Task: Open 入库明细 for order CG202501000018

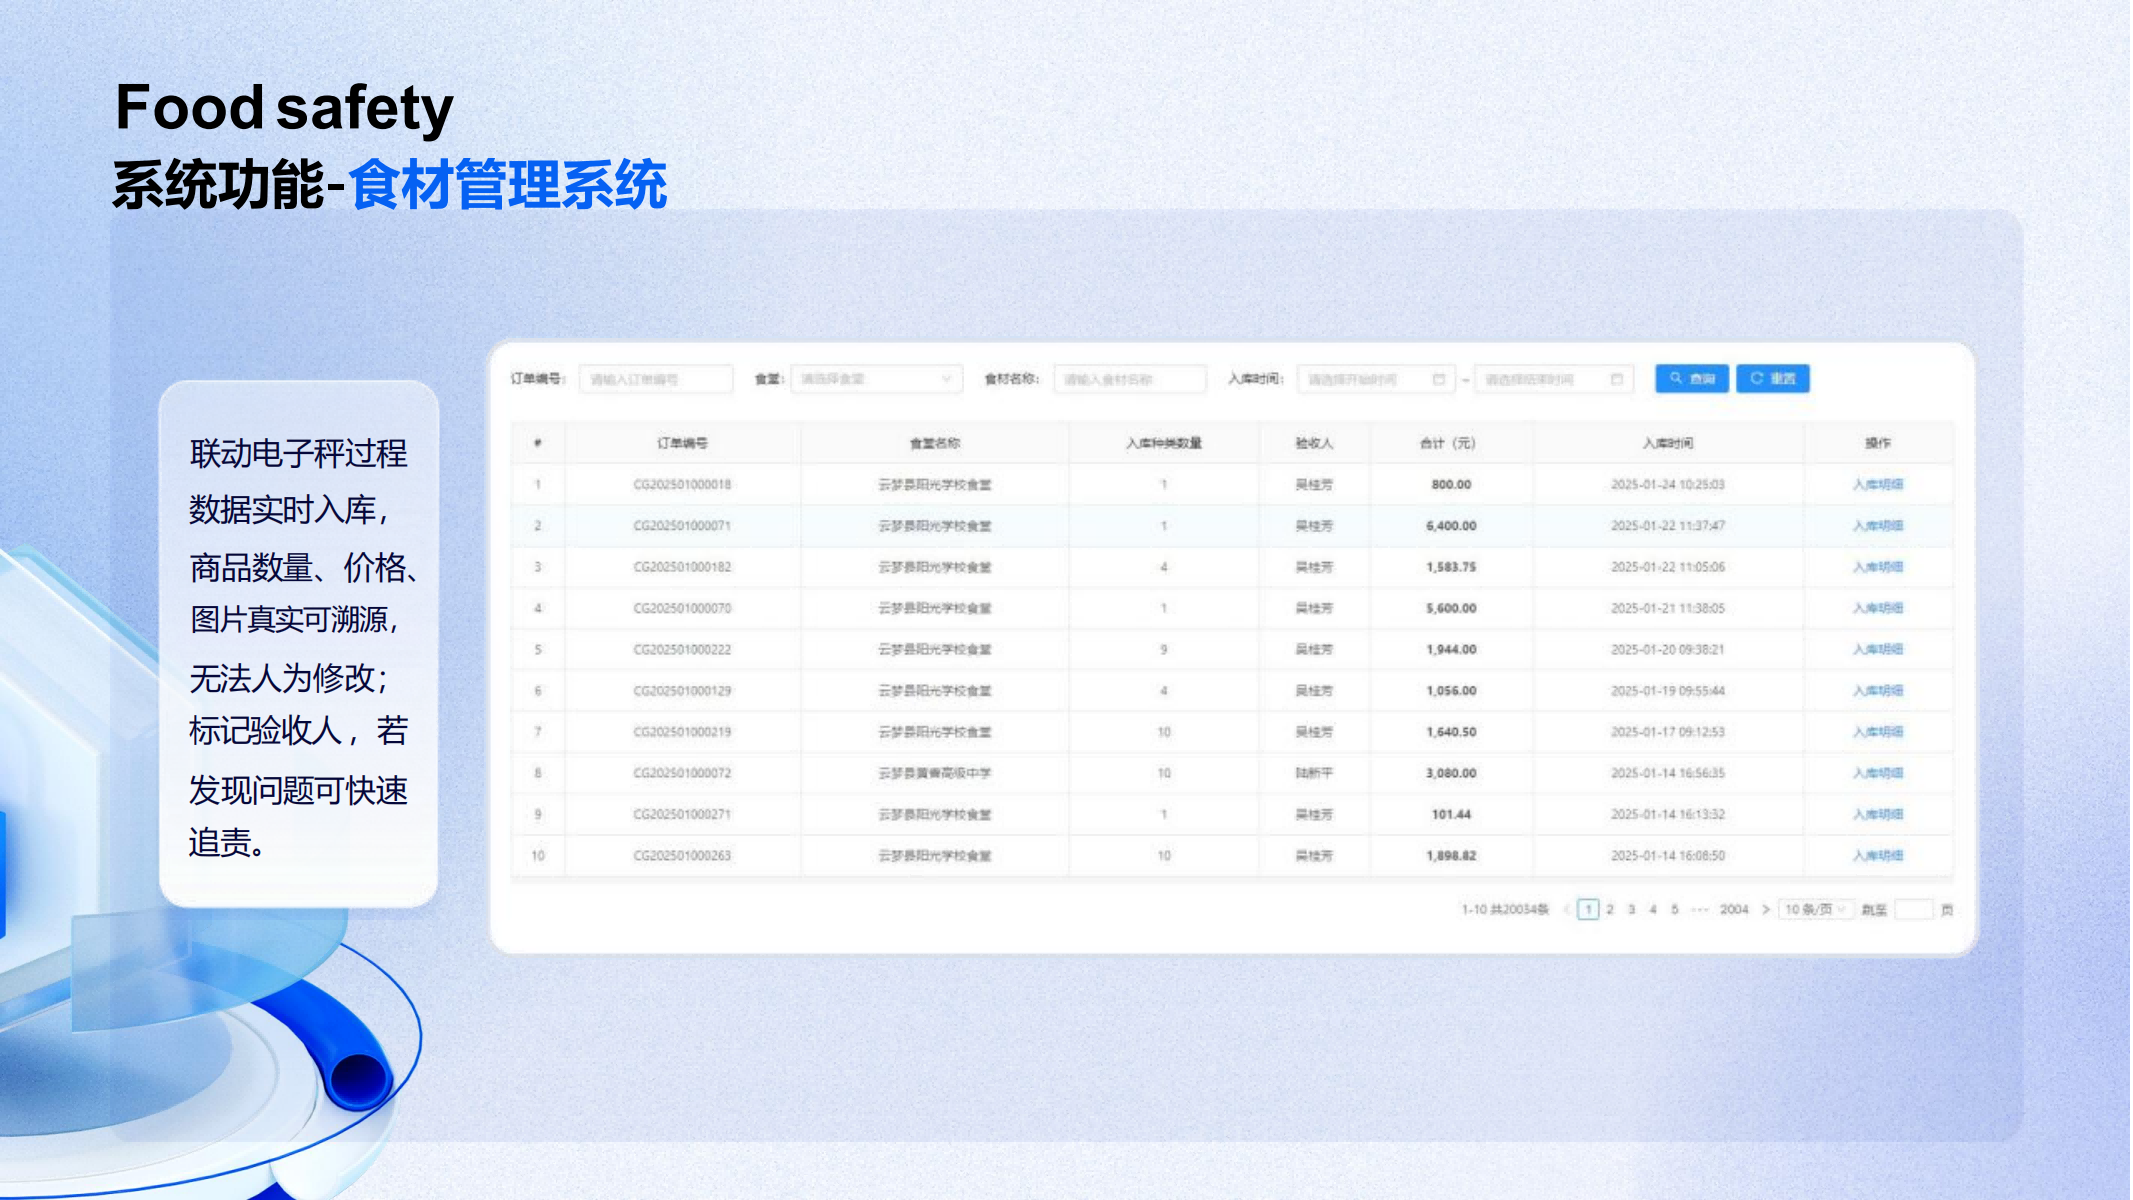Action: [1877, 484]
